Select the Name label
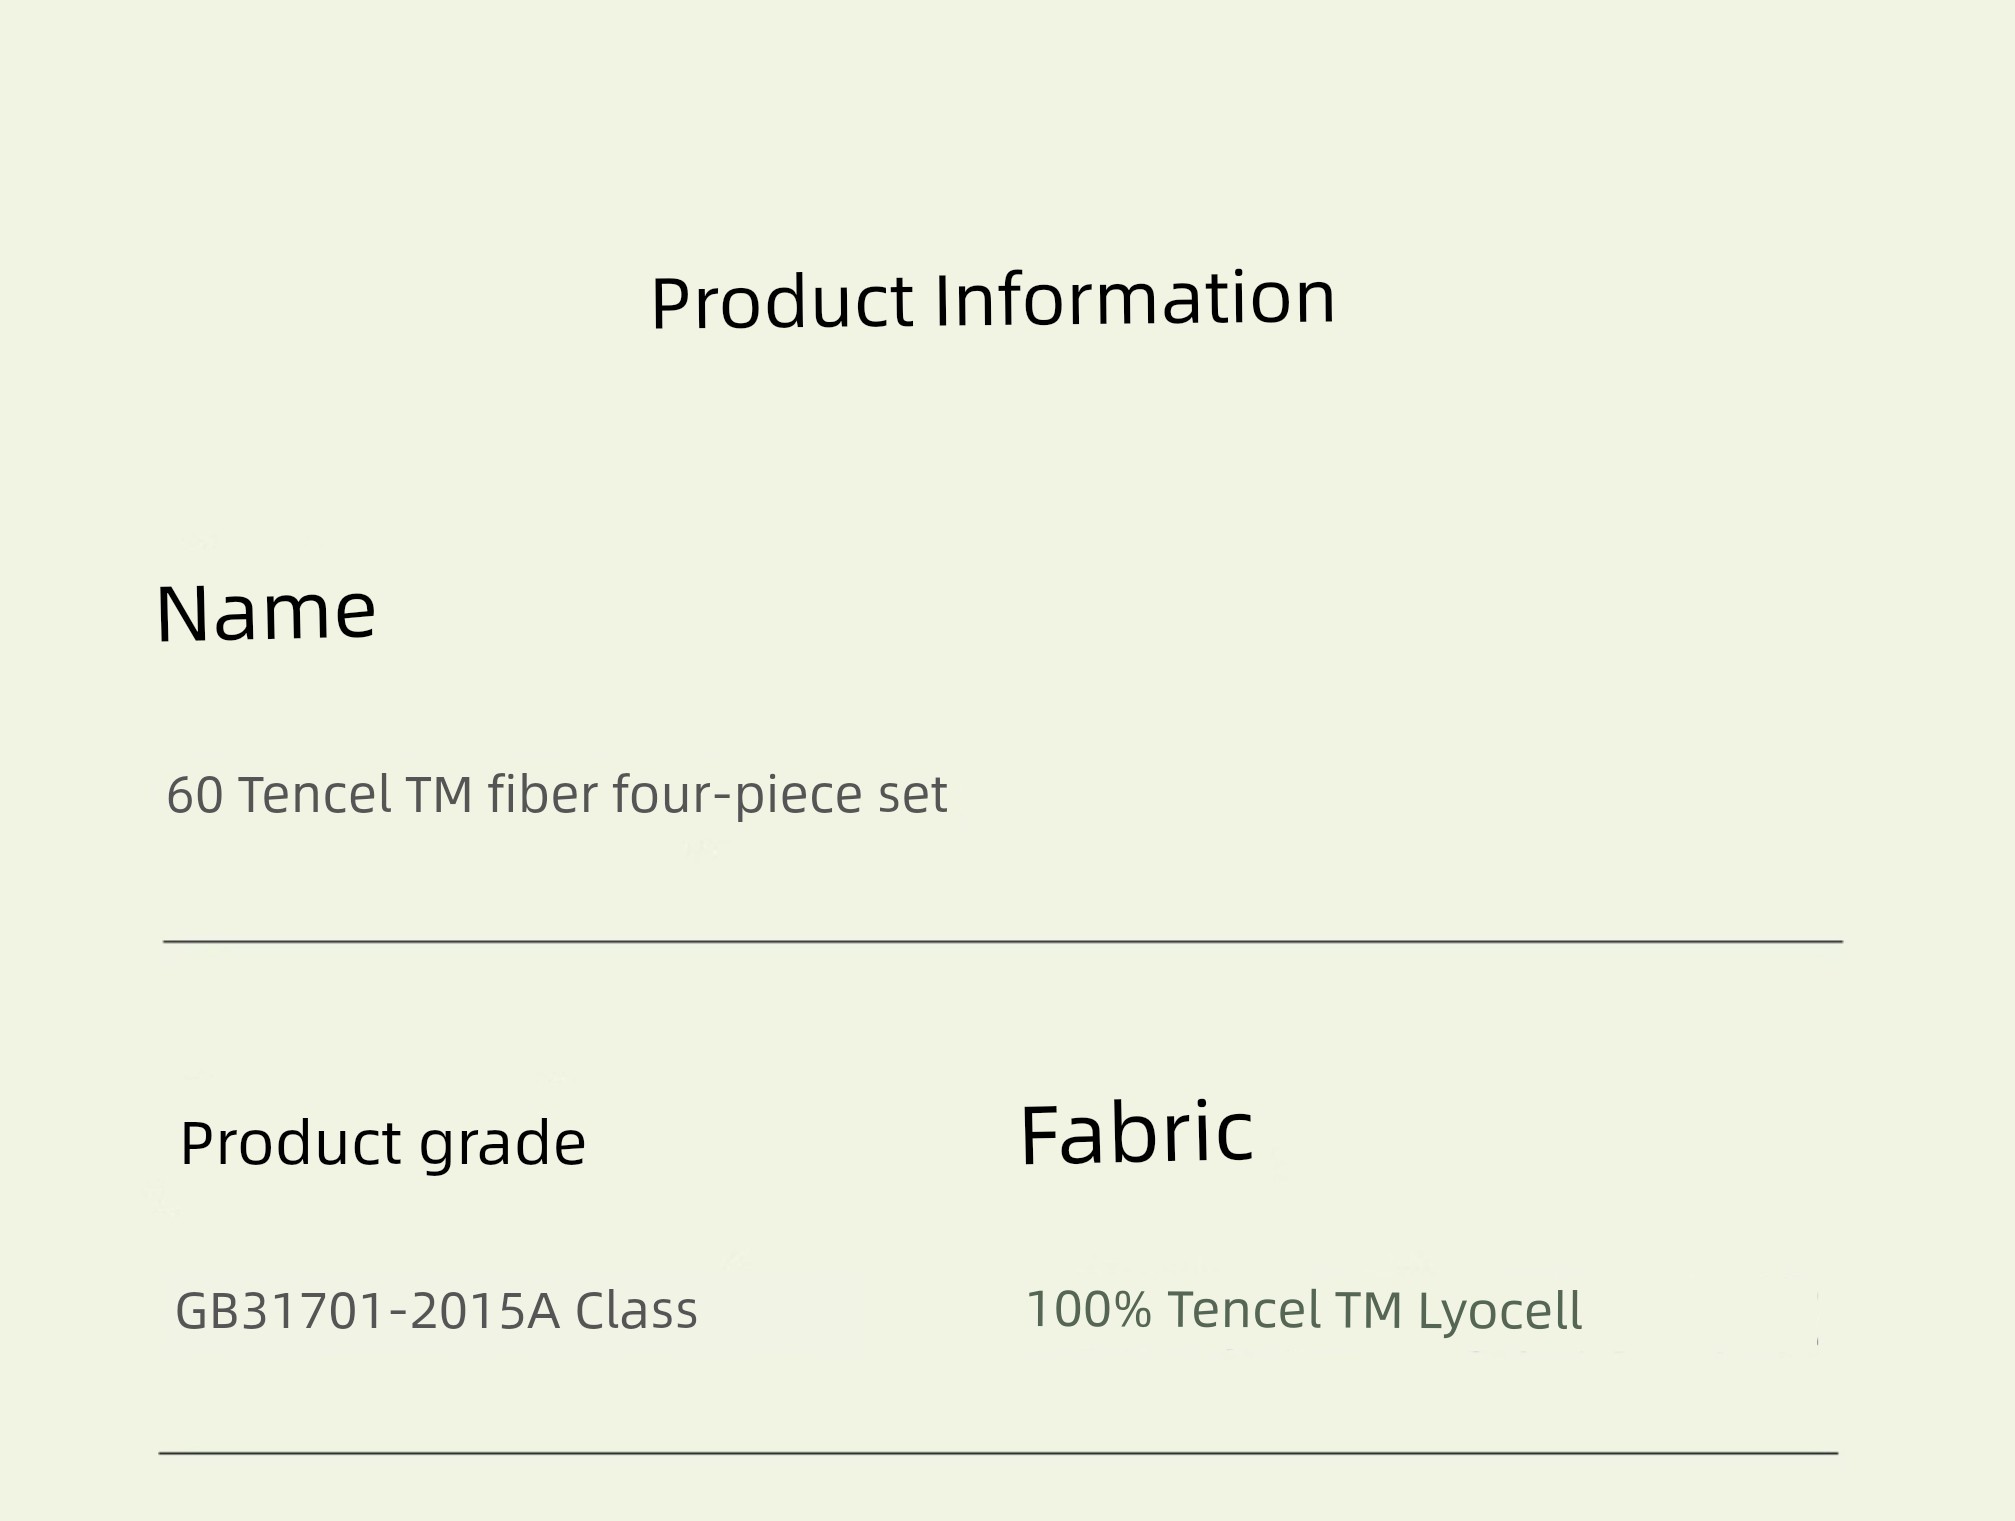Image resolution: width=2015 pixels, height=1521 pixels. pos(266,612)
